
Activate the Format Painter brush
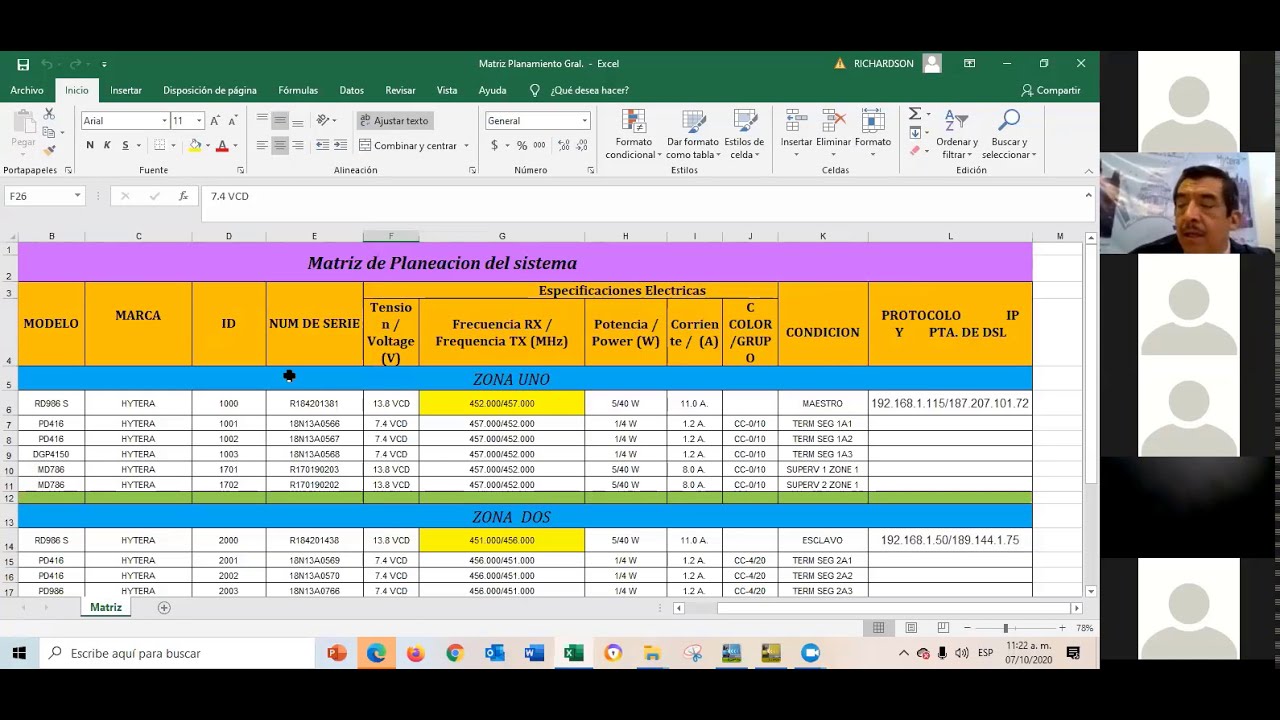[x=49, y=149]
